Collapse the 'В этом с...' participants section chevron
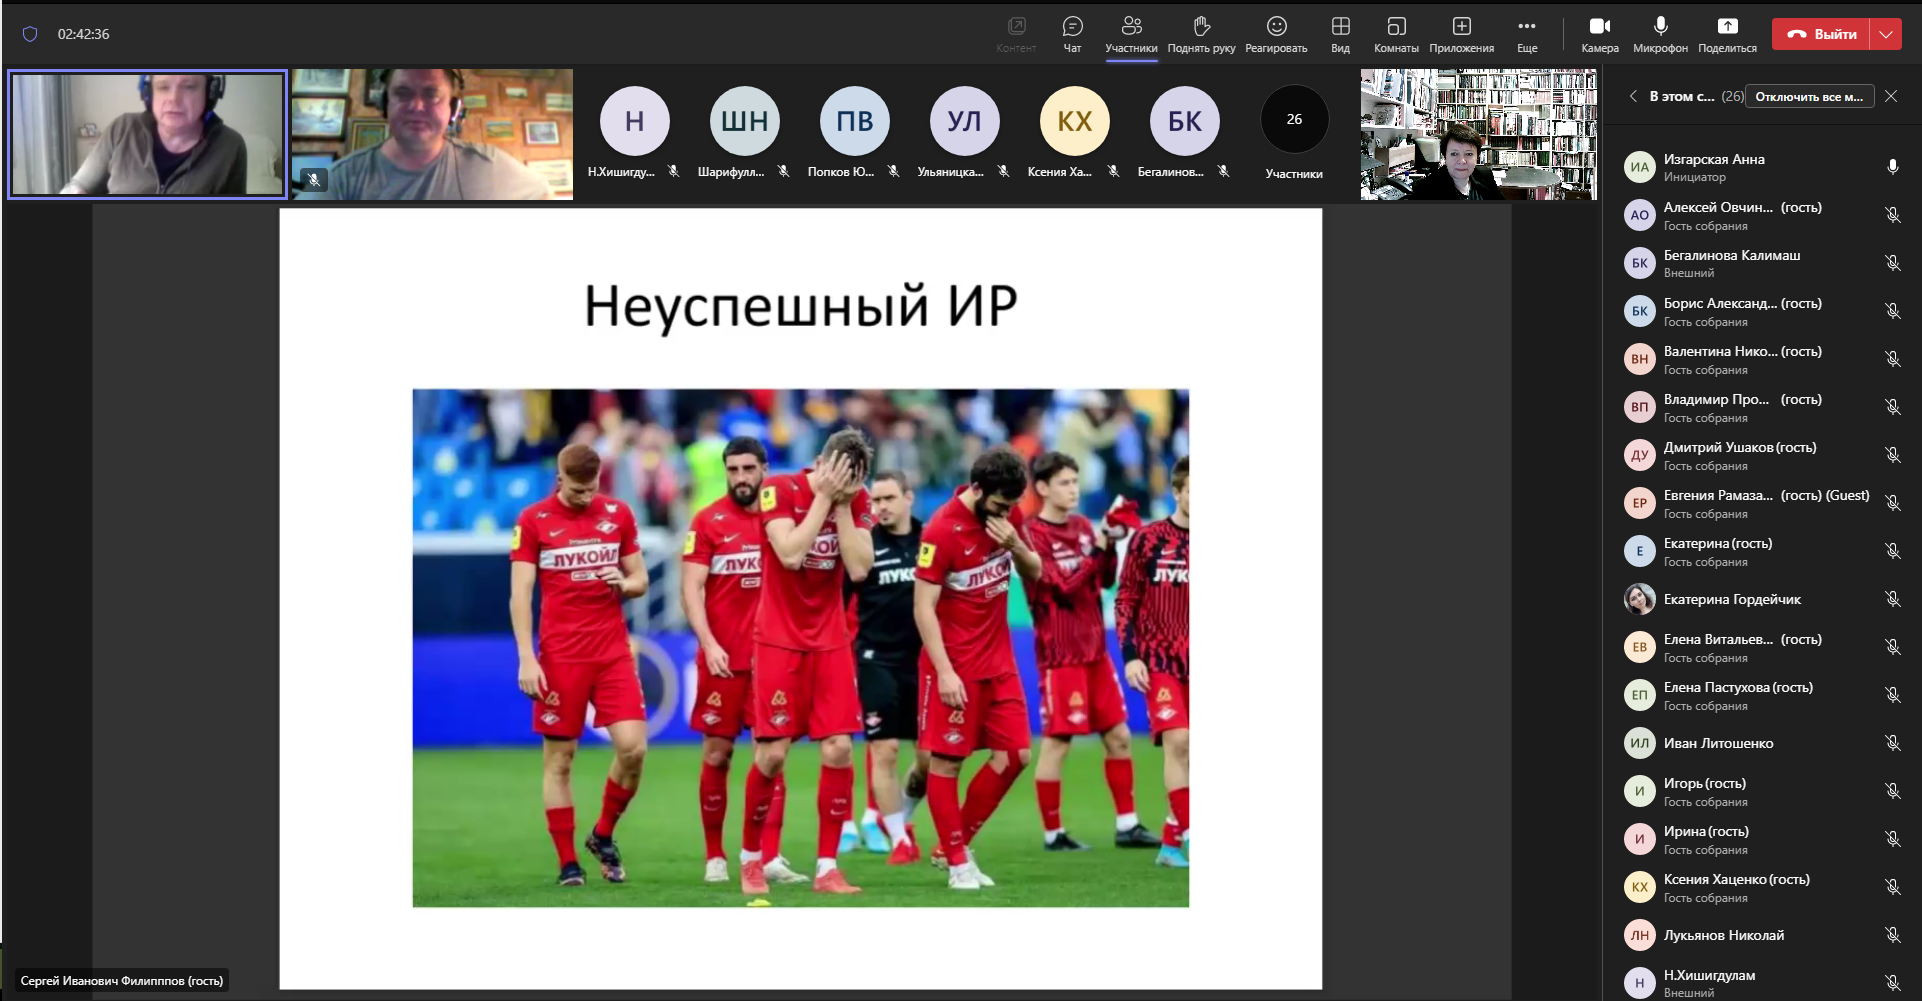This screenshot has width=1922, height=1001. tap(1633, 97)
